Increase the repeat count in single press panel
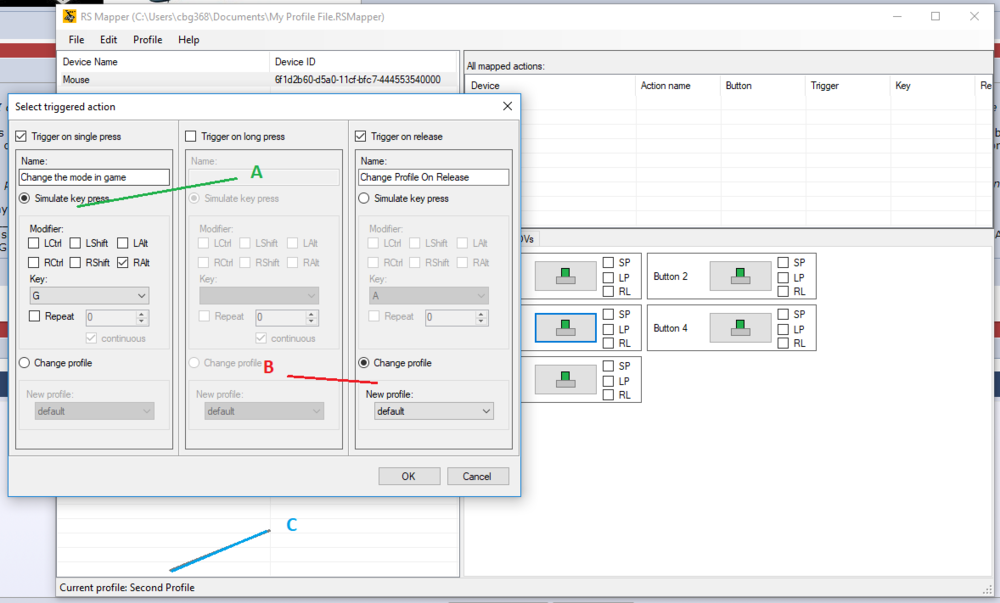1000x603 pixels. (x=142, y=313)
